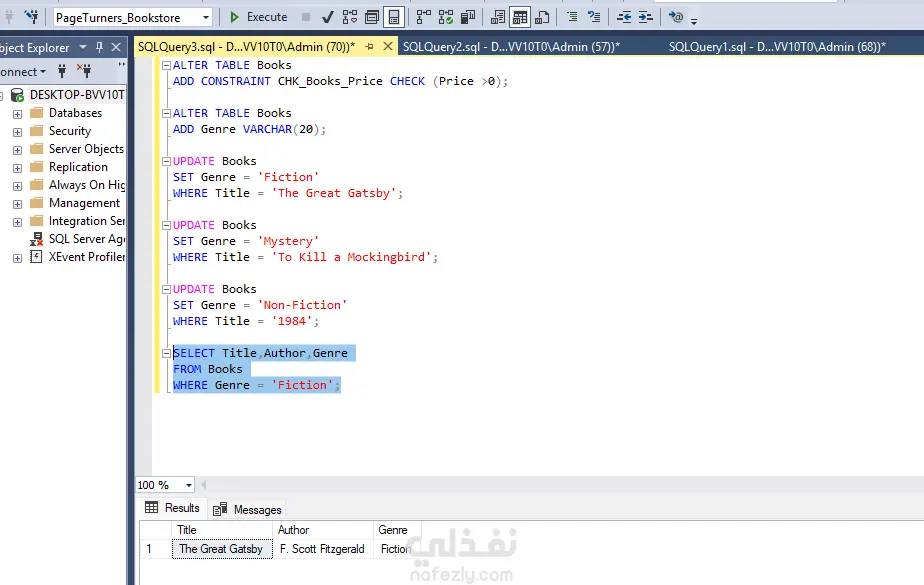Close the Object Explorer panel
This screenshot has width=924, height=585.
coord(116,47)
